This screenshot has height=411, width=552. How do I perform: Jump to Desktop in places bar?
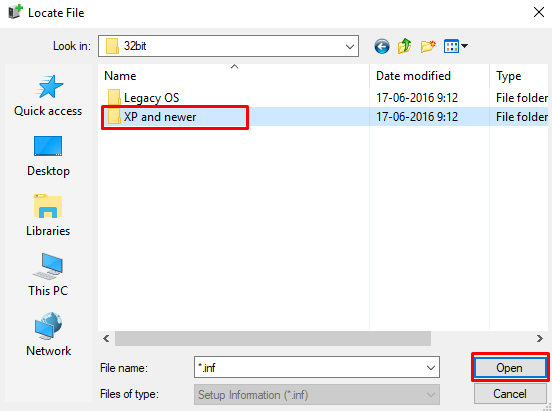click(48, 156)
